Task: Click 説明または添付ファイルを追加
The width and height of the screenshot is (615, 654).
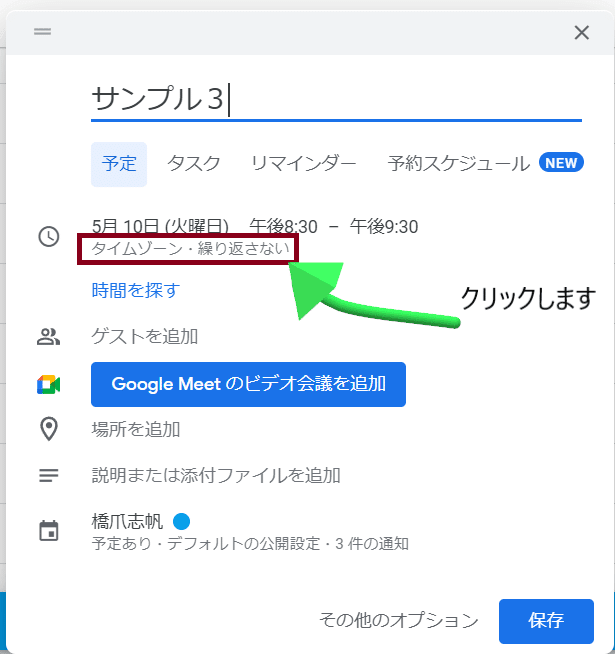Action: tap(216, 475)
